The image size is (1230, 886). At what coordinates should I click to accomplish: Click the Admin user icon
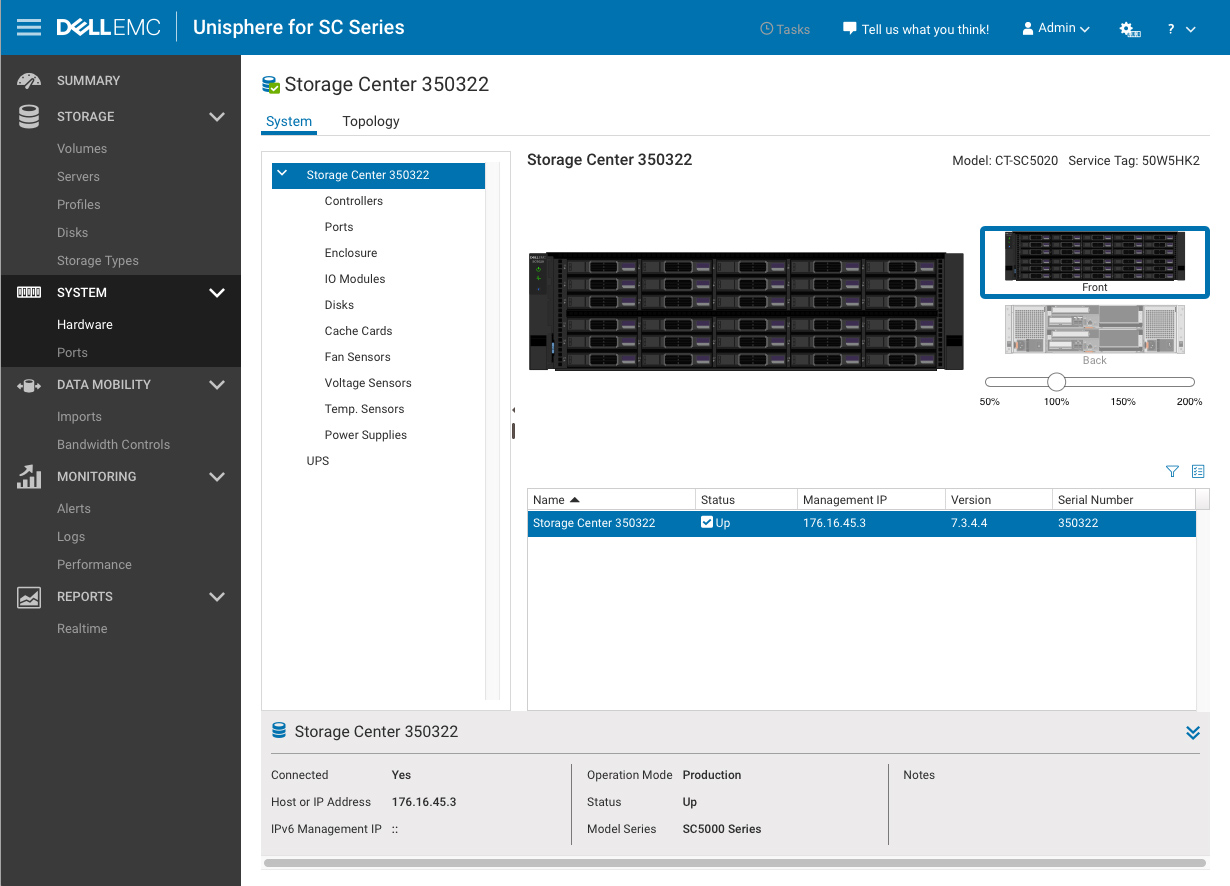click(1027, 29)
